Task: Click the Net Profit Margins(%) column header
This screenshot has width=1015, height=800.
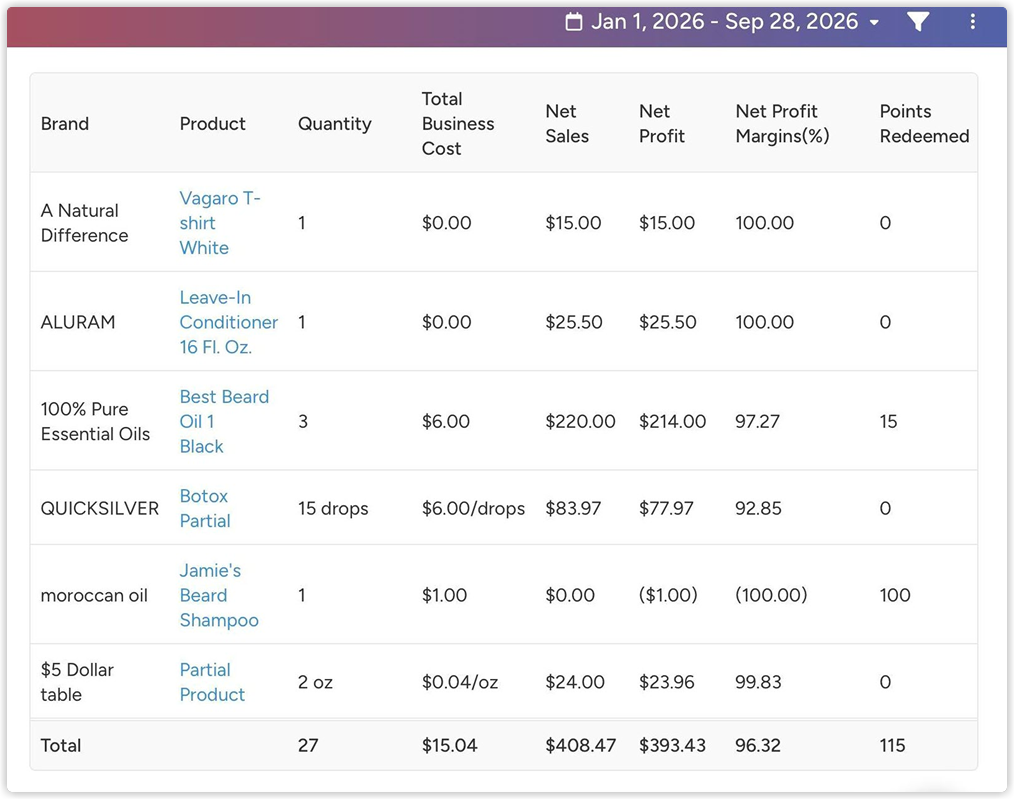Action: [782, 124]
